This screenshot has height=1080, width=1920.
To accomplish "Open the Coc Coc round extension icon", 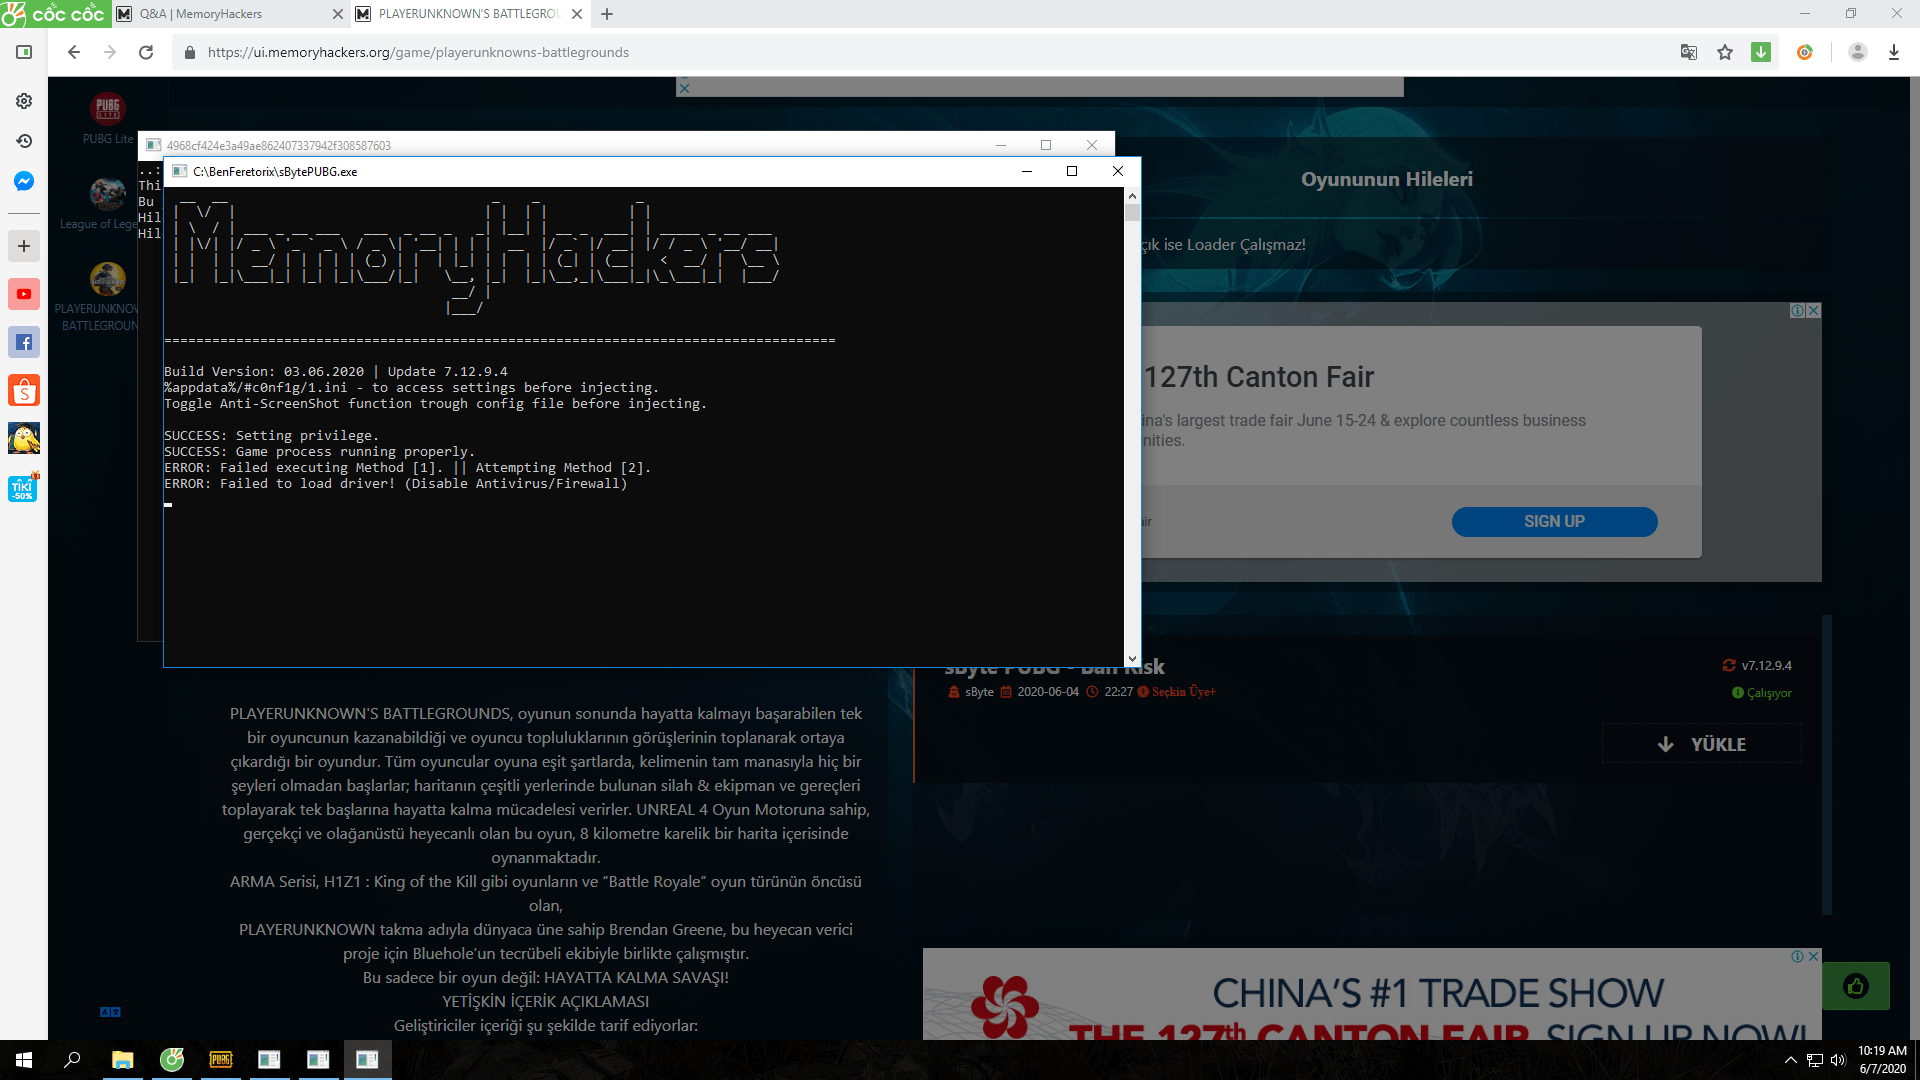I will [1805, 52].
